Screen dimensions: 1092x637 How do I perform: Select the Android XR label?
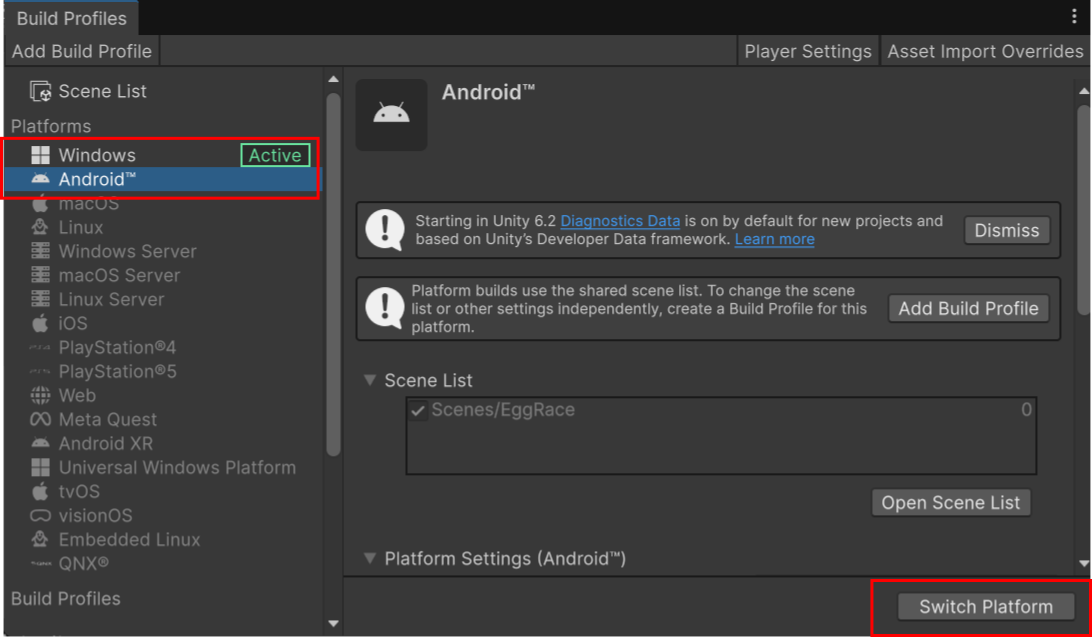tap(106, 443)
